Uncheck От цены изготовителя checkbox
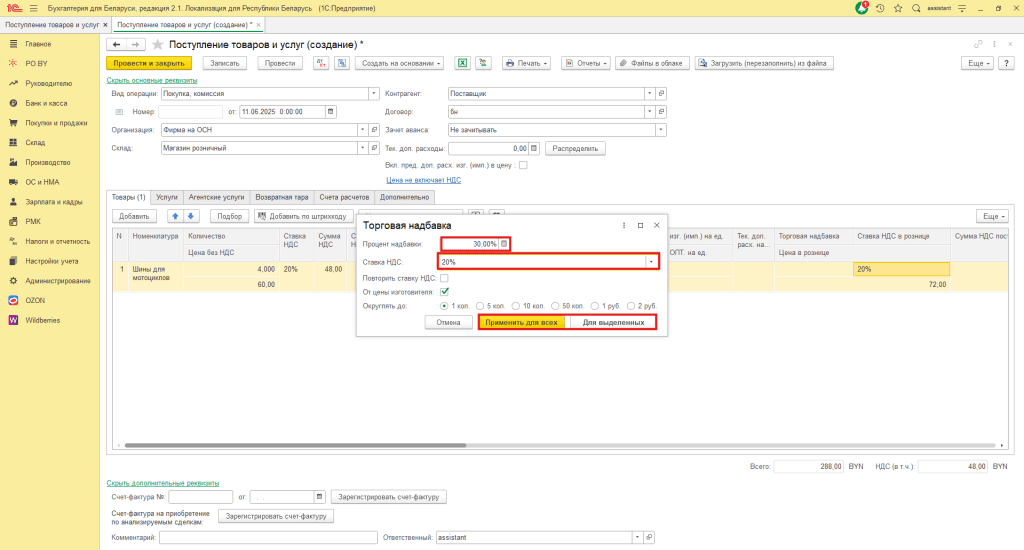 (x=444, y=291)
